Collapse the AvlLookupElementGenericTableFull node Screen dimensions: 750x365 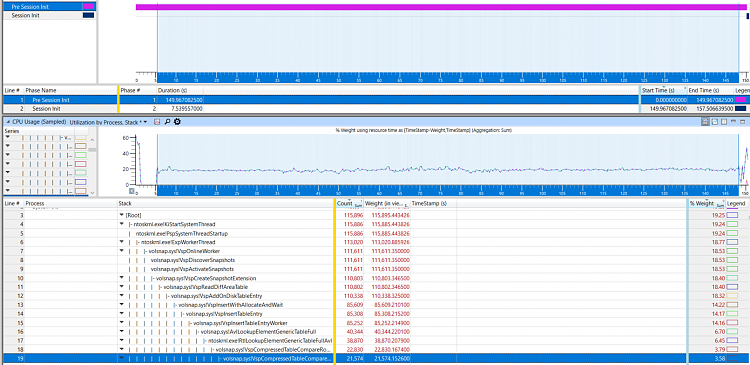coord(121,332)
